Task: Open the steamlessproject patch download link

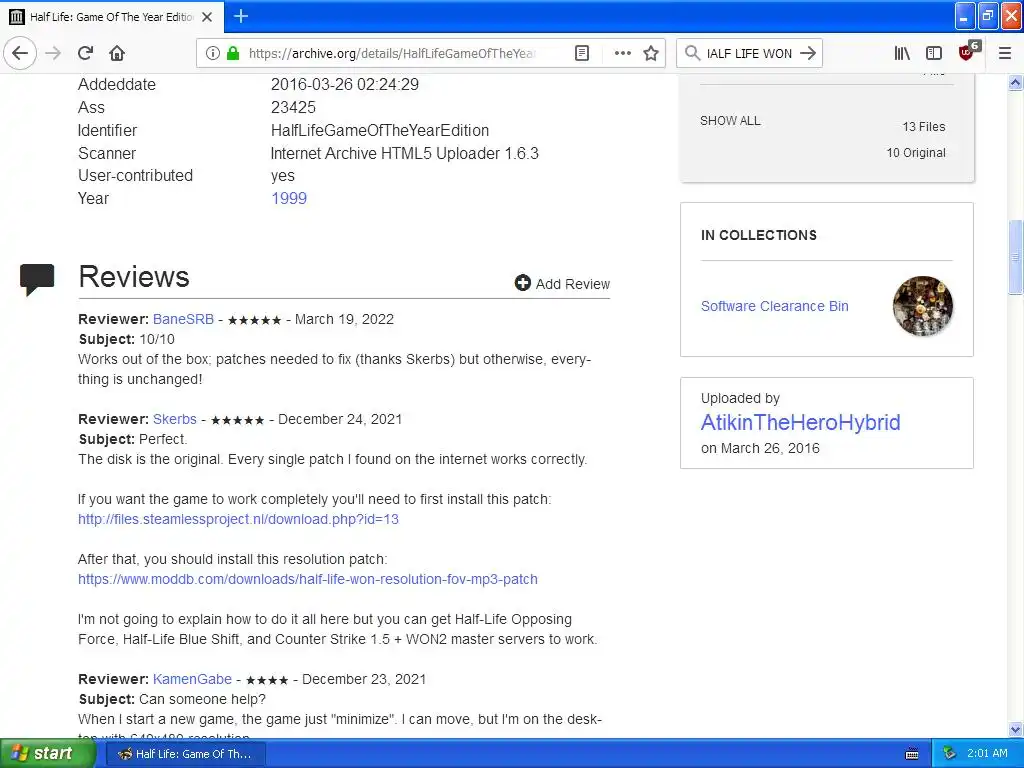Action: tap(238, 519)
